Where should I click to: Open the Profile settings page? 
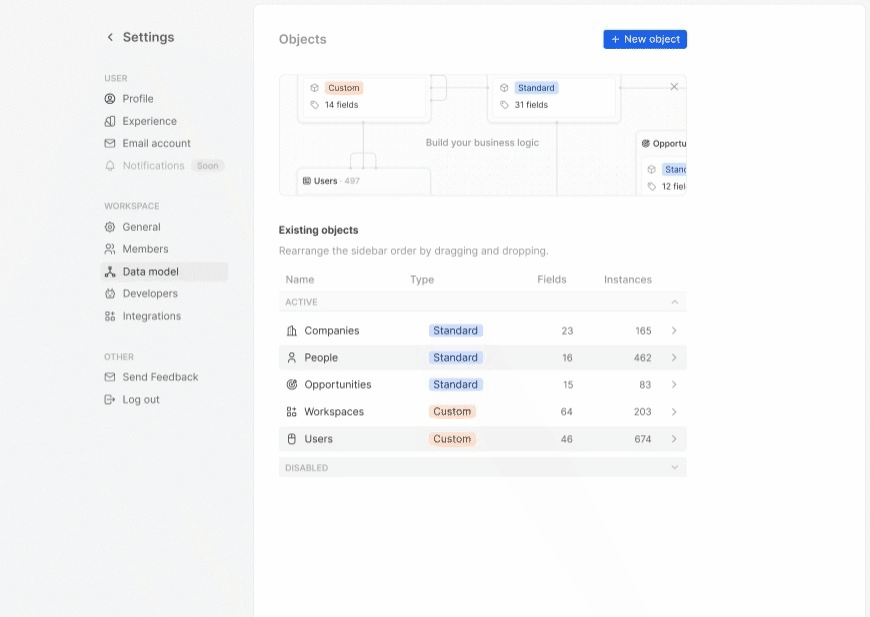coord(137,99)
